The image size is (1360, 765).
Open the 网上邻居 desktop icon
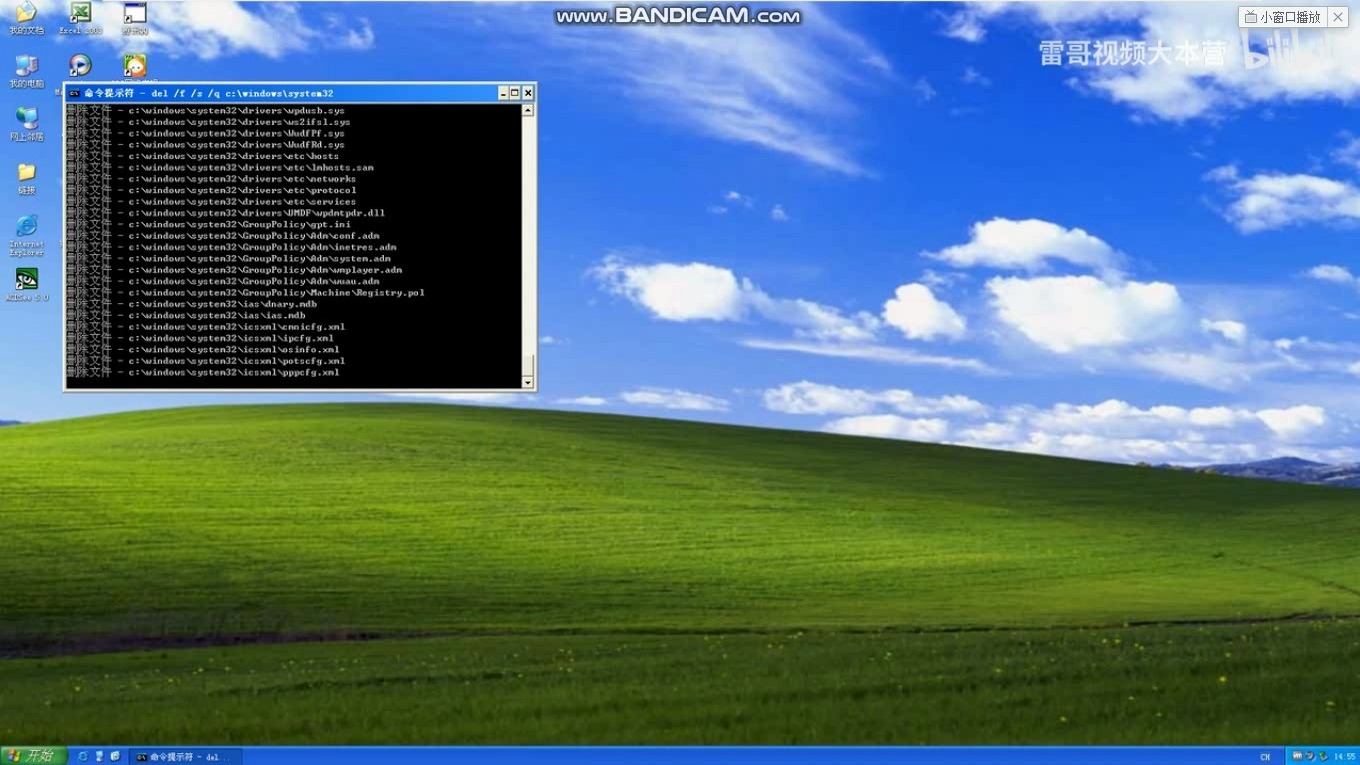tap(27, 120)
